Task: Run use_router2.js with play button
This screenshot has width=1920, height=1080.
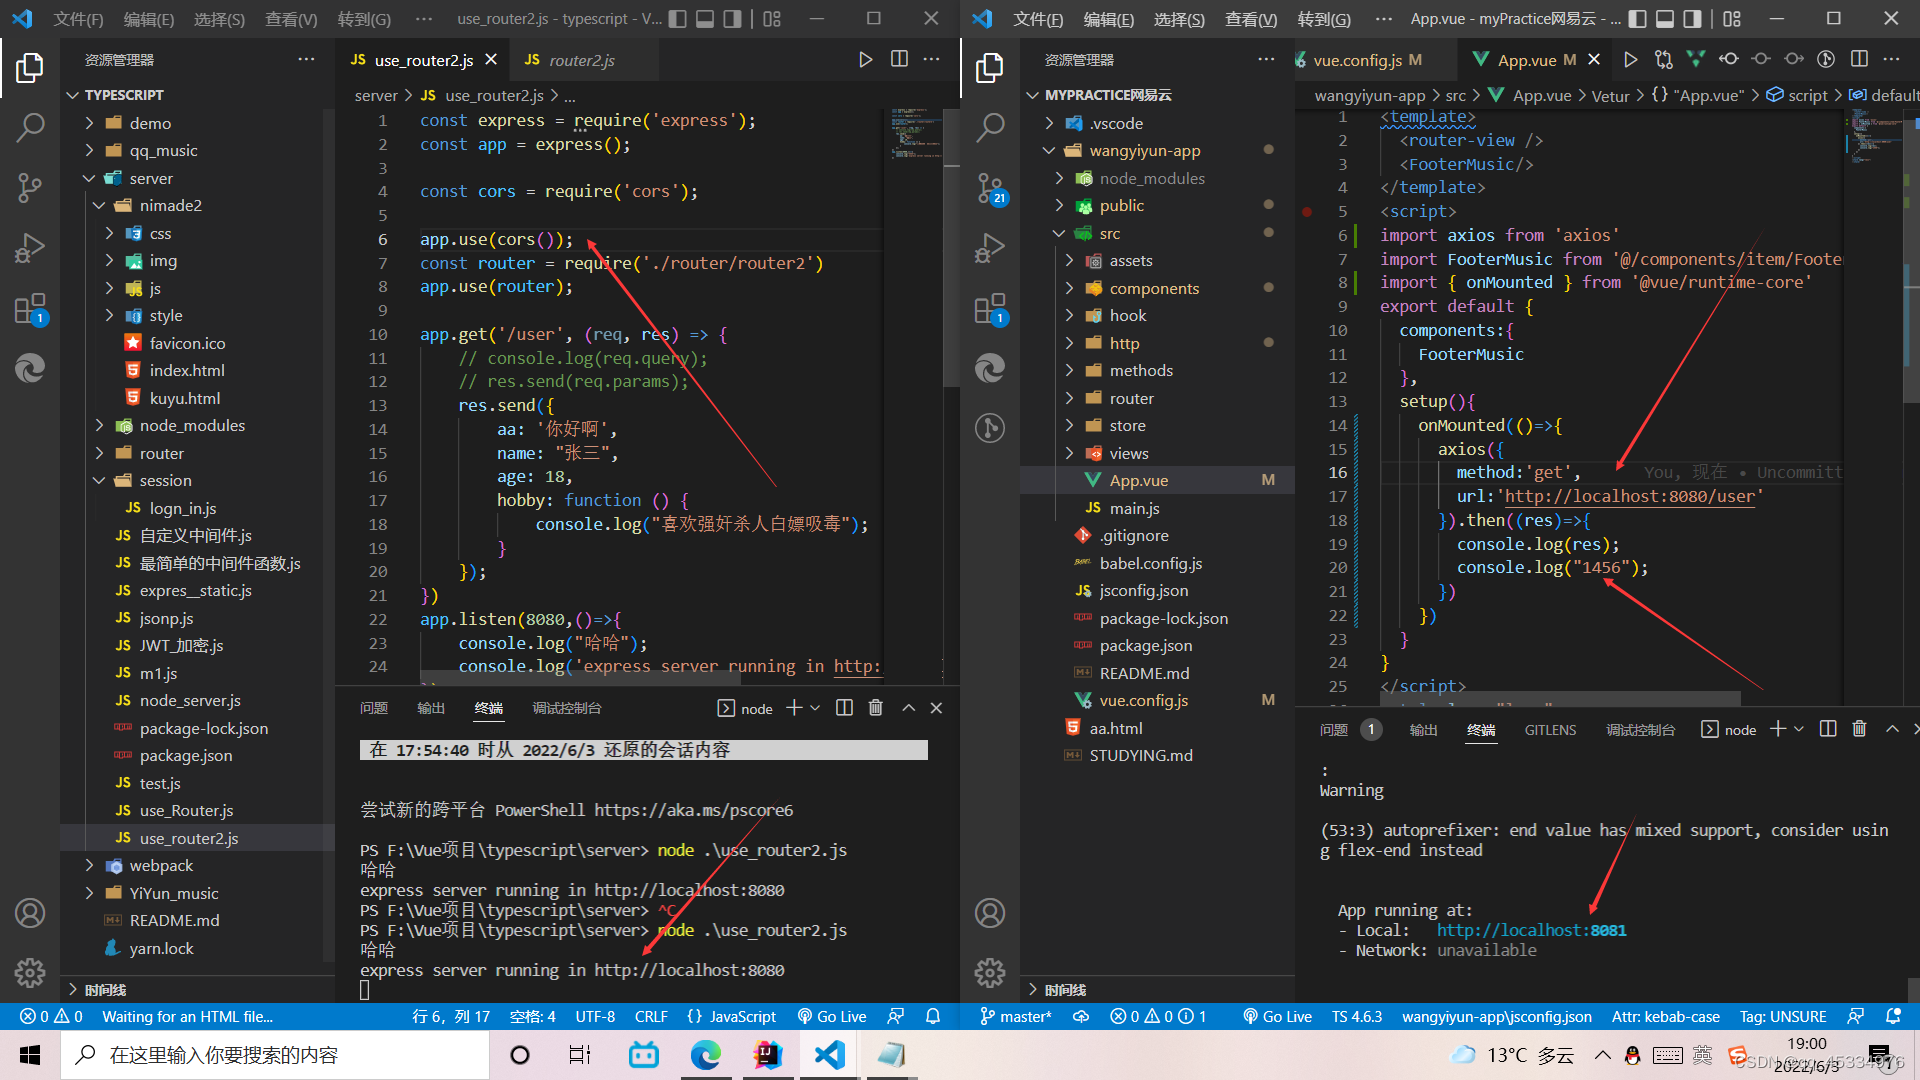Action: coord(865,60)
